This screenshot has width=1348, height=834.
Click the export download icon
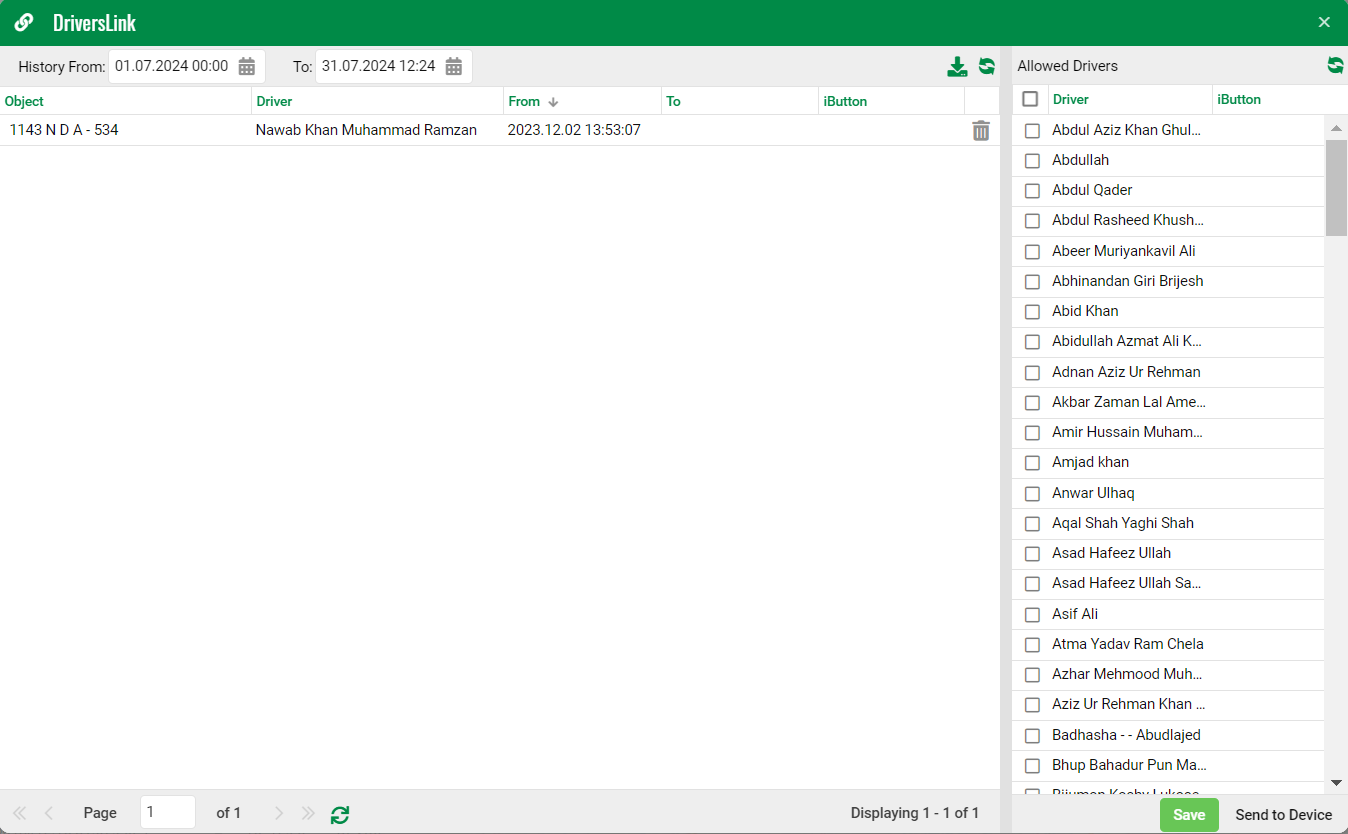(x=957, y=67)
